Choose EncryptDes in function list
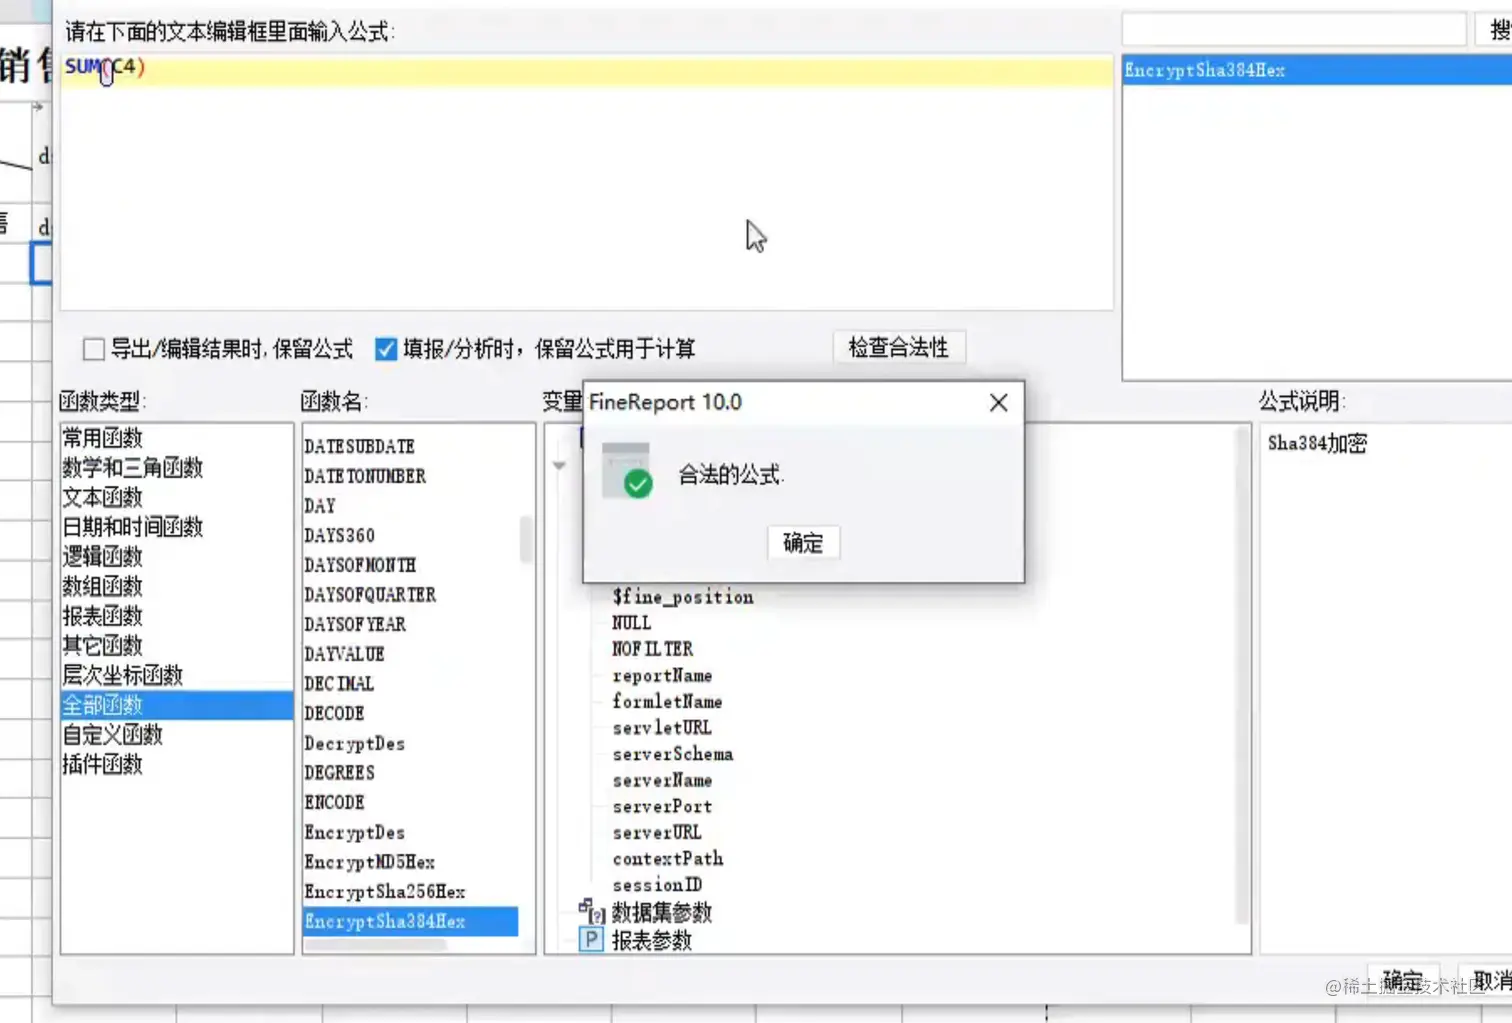The image size is (1512, 1023). tap(410, 832)
